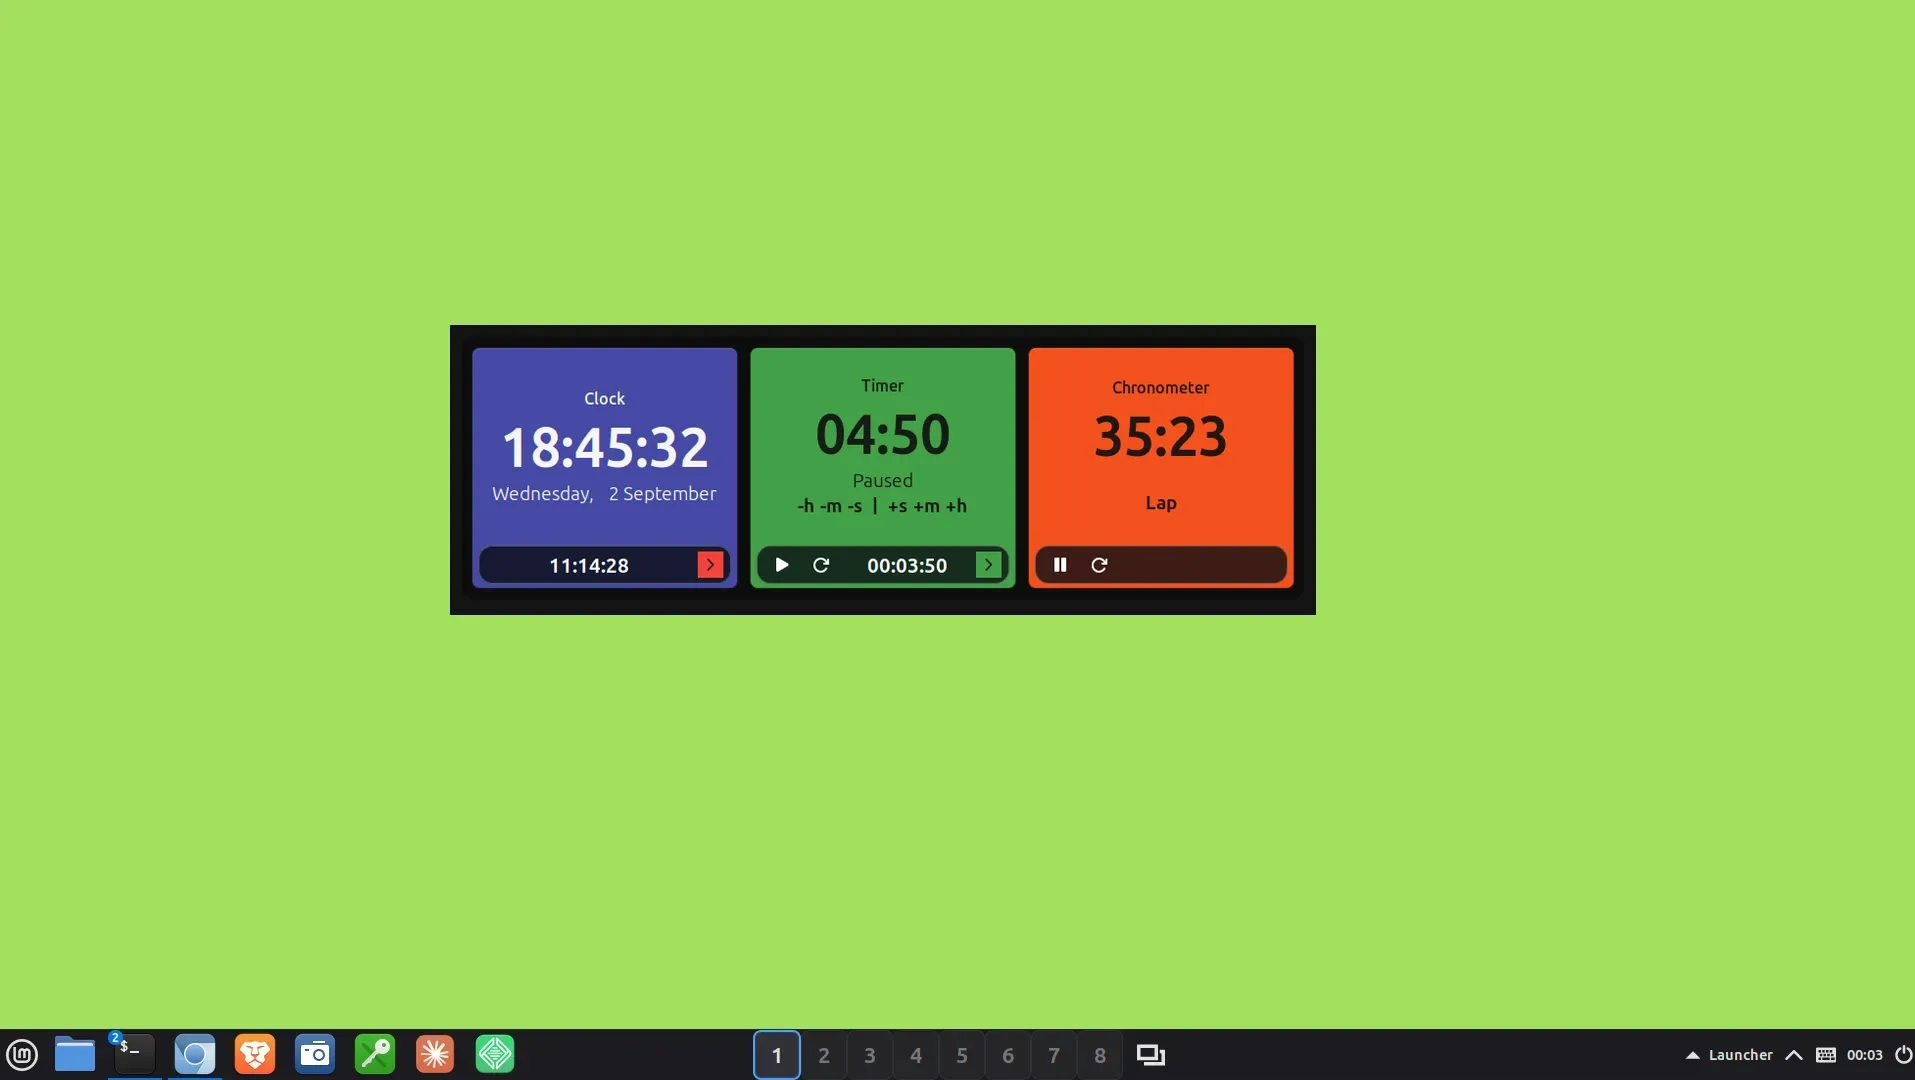The height and width of the screenshot is (1080, 1915).
Task: Select workspace 1 in the pager
Action: (777, 1055)
